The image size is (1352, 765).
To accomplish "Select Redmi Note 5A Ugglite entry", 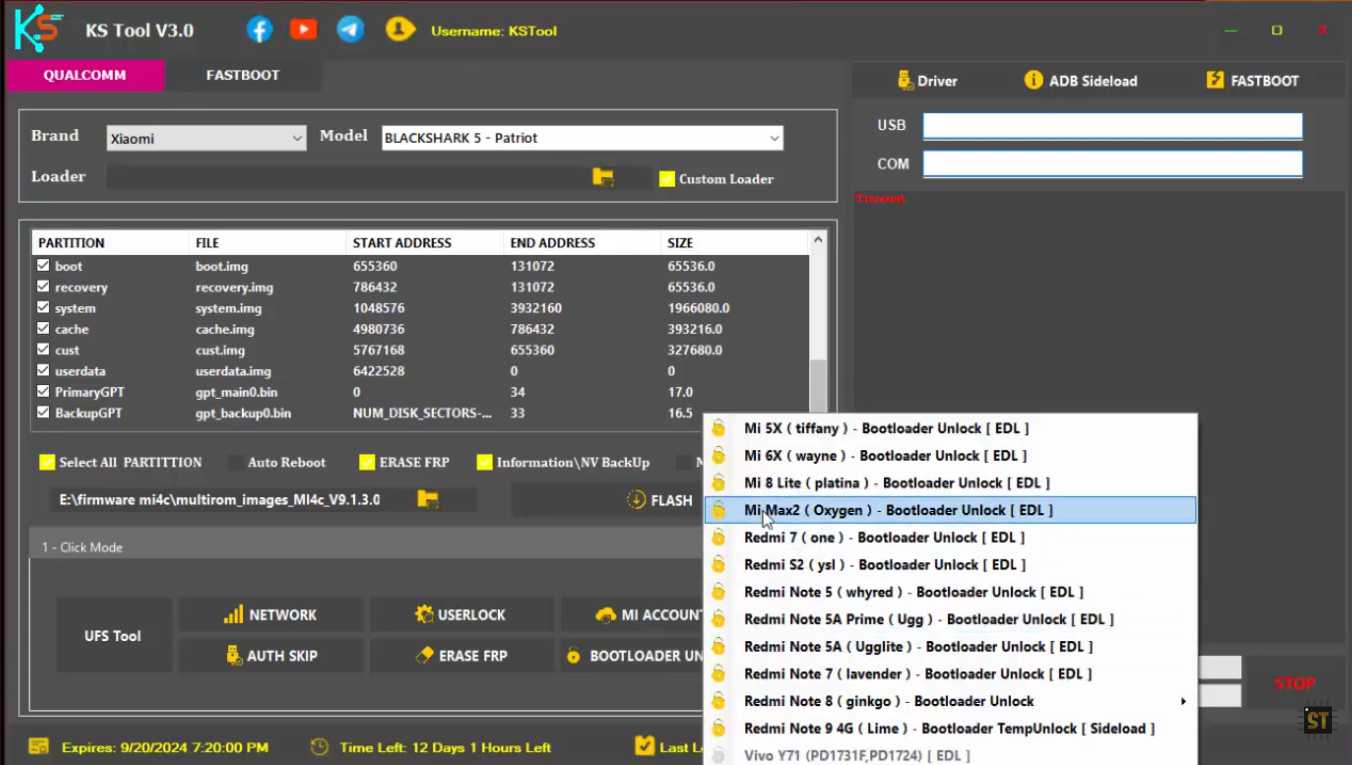I will tap(951, 647).
